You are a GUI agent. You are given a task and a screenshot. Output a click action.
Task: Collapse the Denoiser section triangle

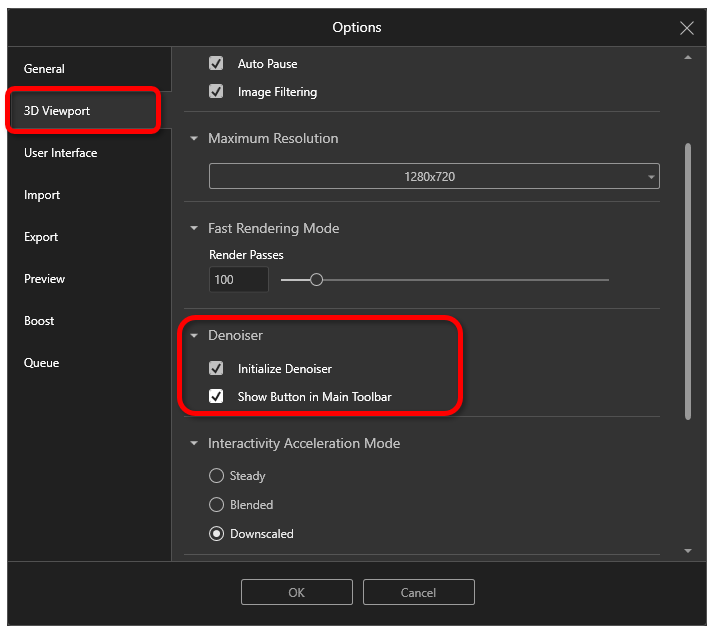tap(194, 335)
